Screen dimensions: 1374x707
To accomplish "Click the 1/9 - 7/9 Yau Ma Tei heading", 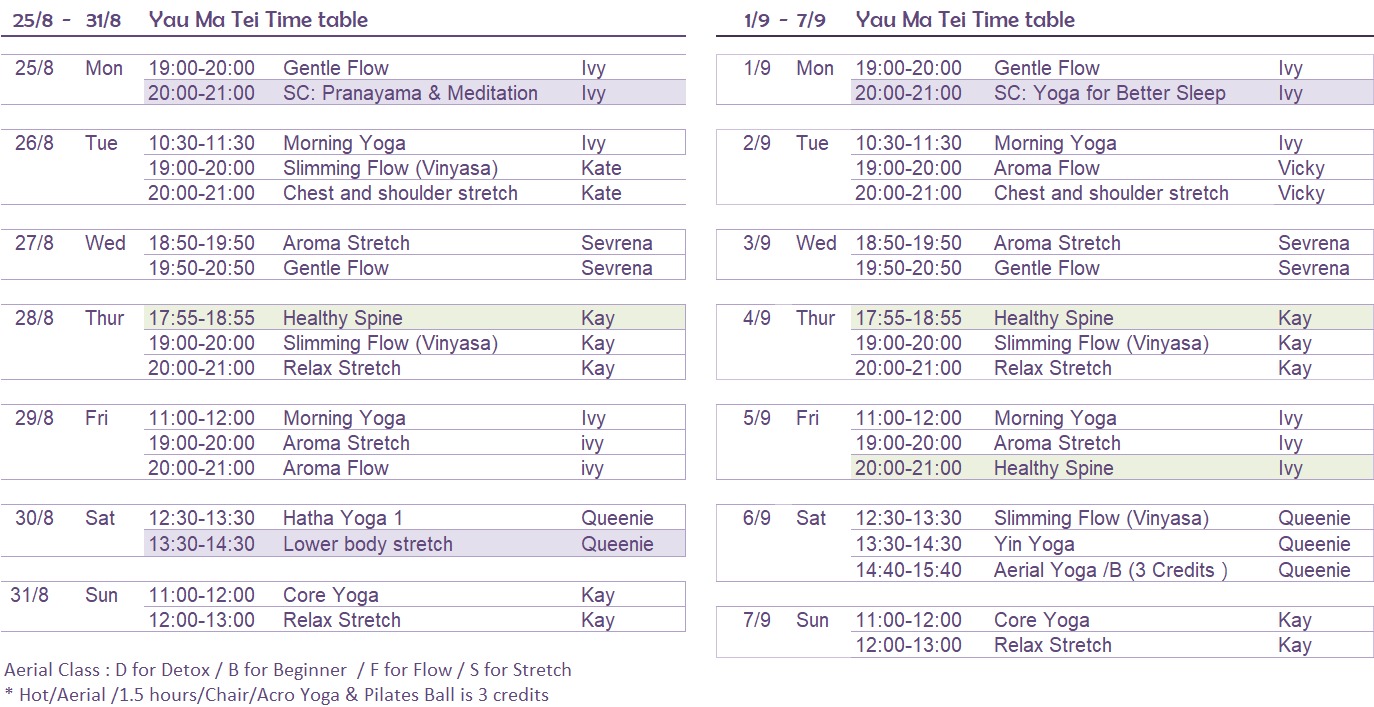I will (x=909, y=19).
